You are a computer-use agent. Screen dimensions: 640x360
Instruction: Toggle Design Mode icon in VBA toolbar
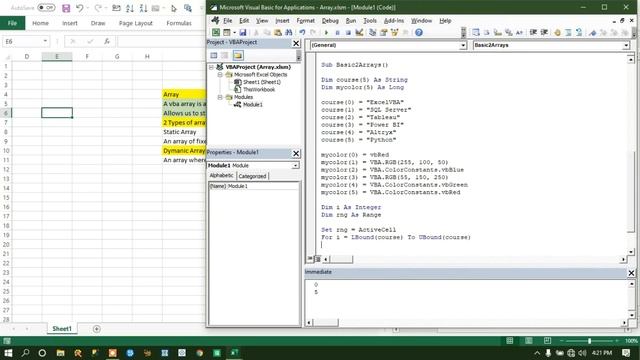[x=359, y=33]
